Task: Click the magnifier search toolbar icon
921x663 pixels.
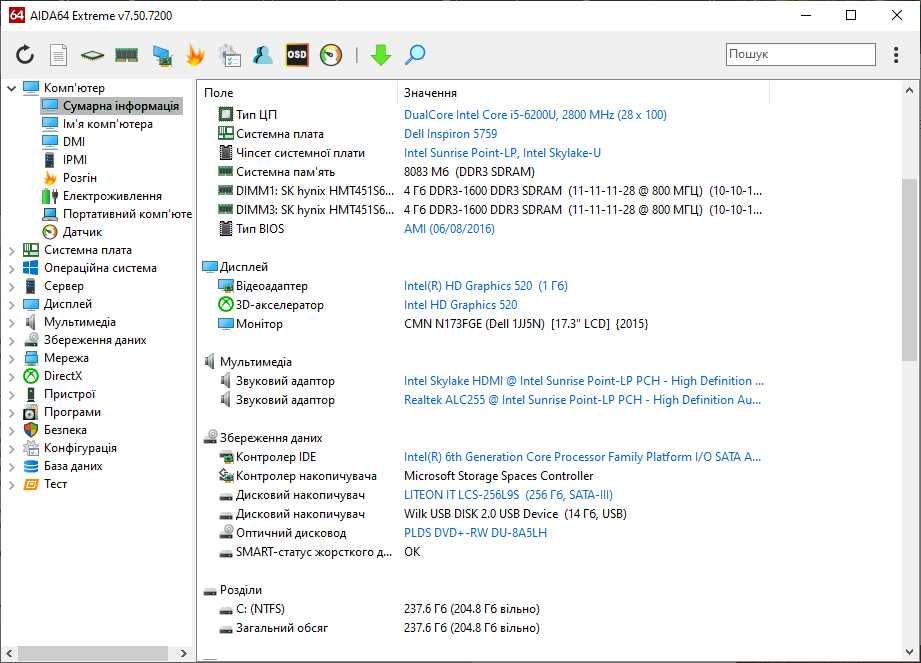Action: 415,55
